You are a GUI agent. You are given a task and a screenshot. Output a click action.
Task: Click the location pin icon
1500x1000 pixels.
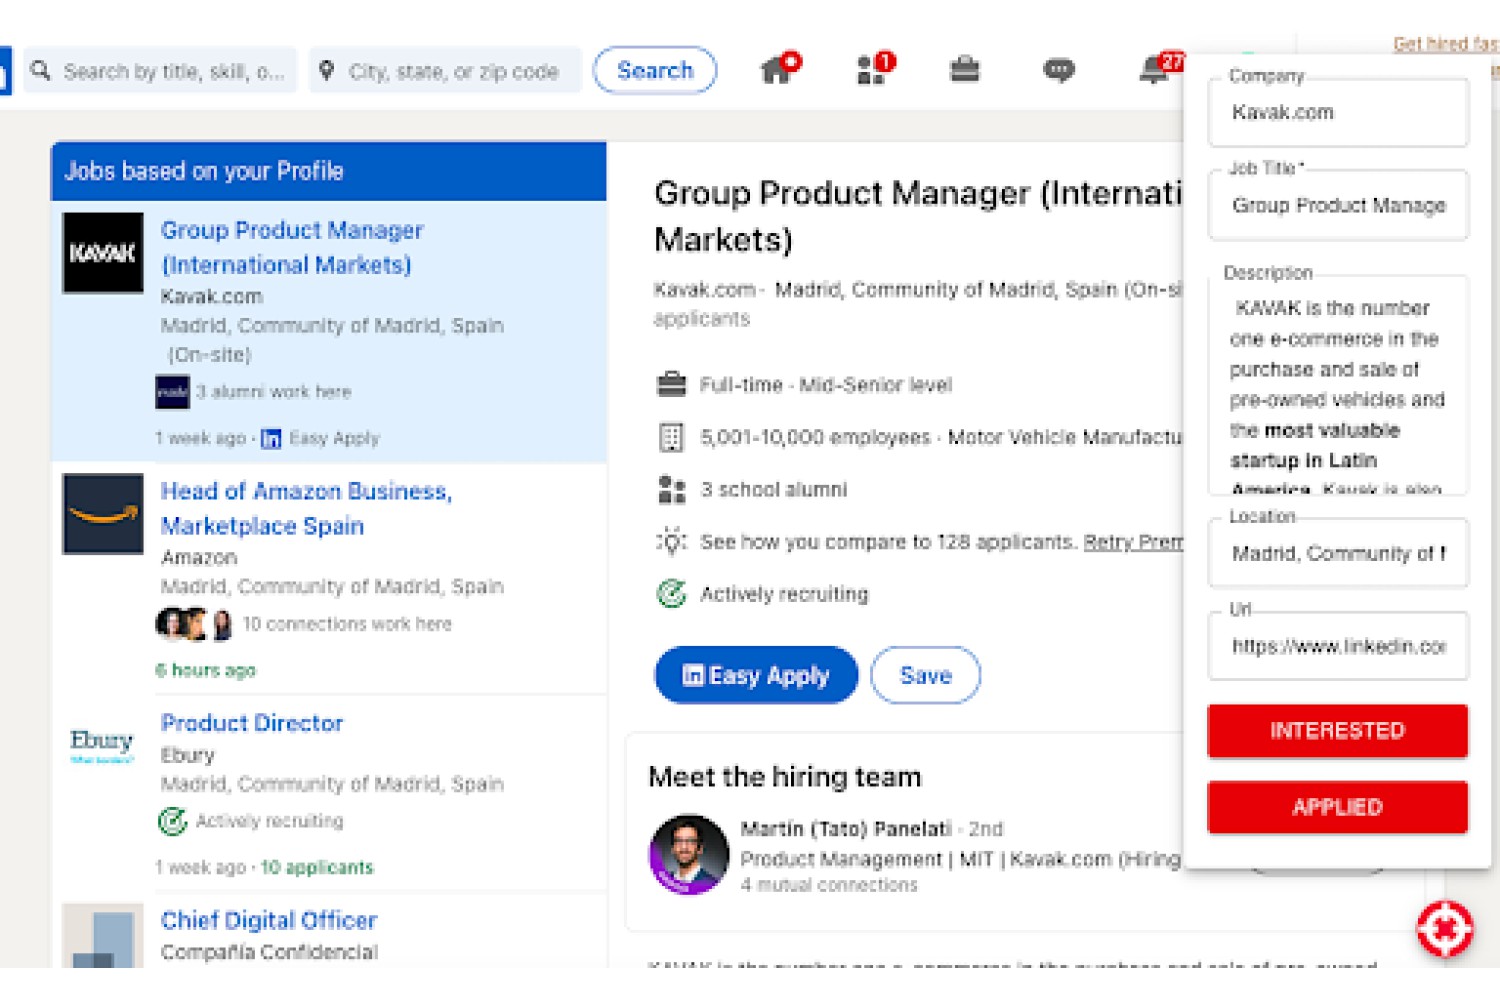point(326,70)
